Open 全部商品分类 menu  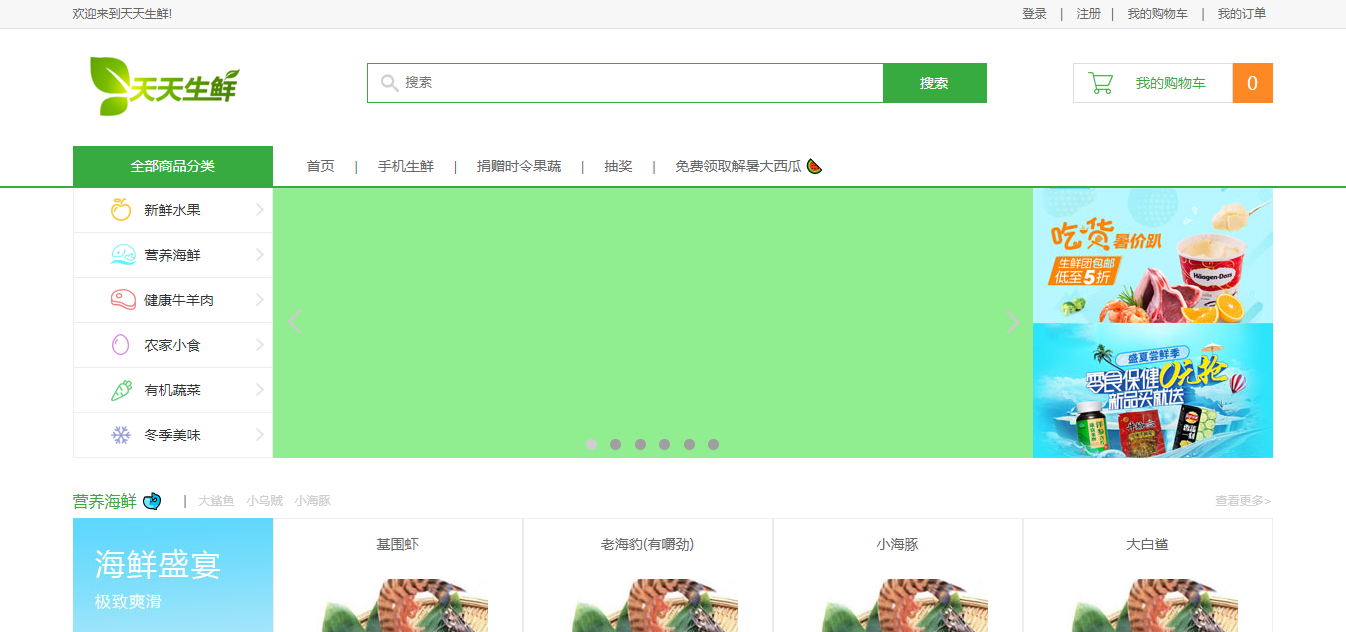173,166
